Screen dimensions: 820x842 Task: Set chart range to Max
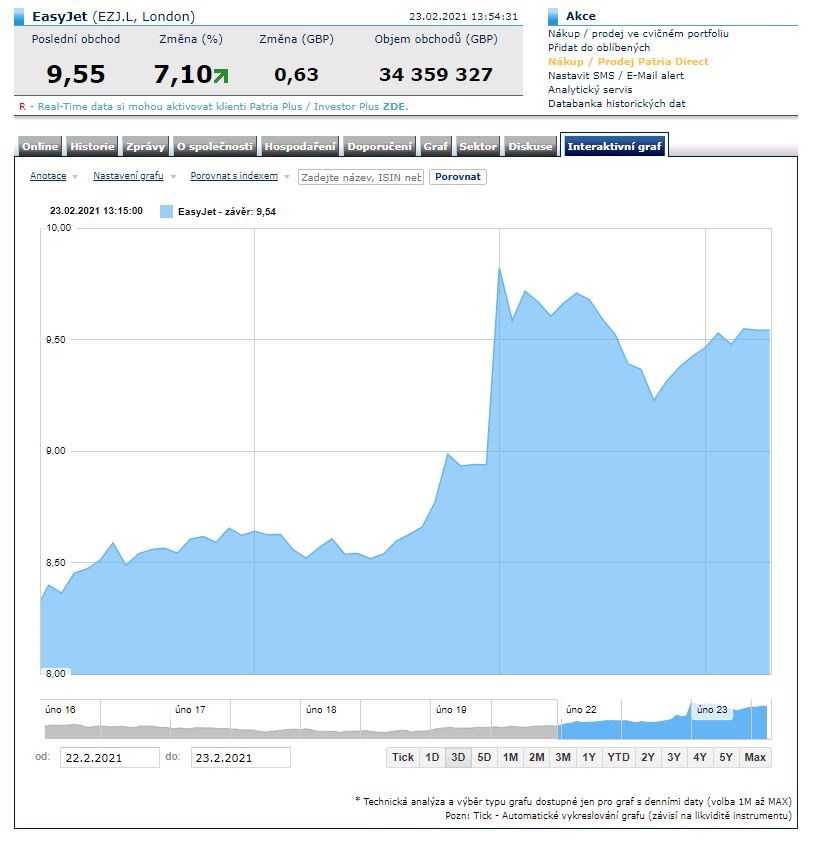click(755, 757)
